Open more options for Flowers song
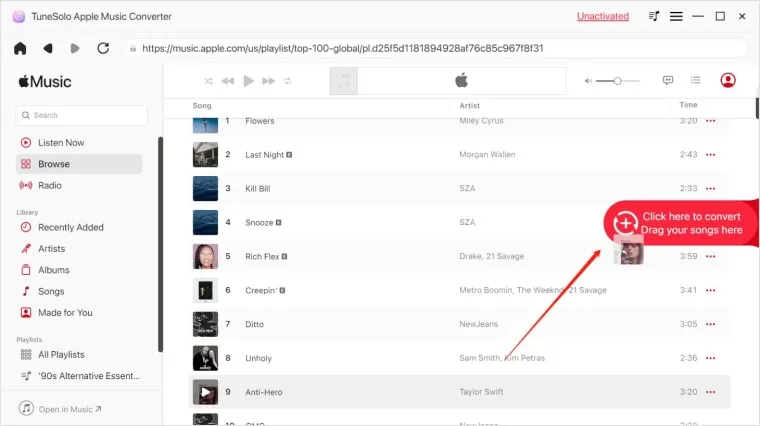 pyautogui.click(x=711, y=121)
